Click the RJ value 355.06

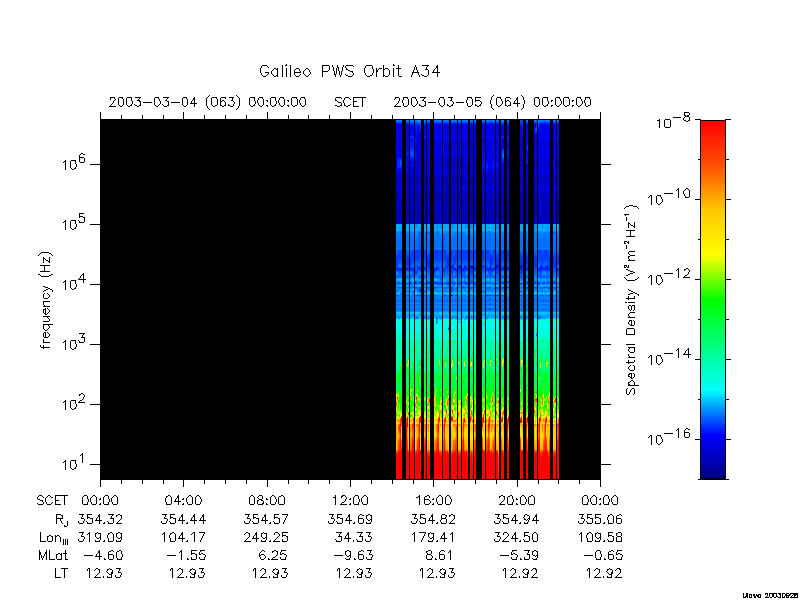point(600,519)
